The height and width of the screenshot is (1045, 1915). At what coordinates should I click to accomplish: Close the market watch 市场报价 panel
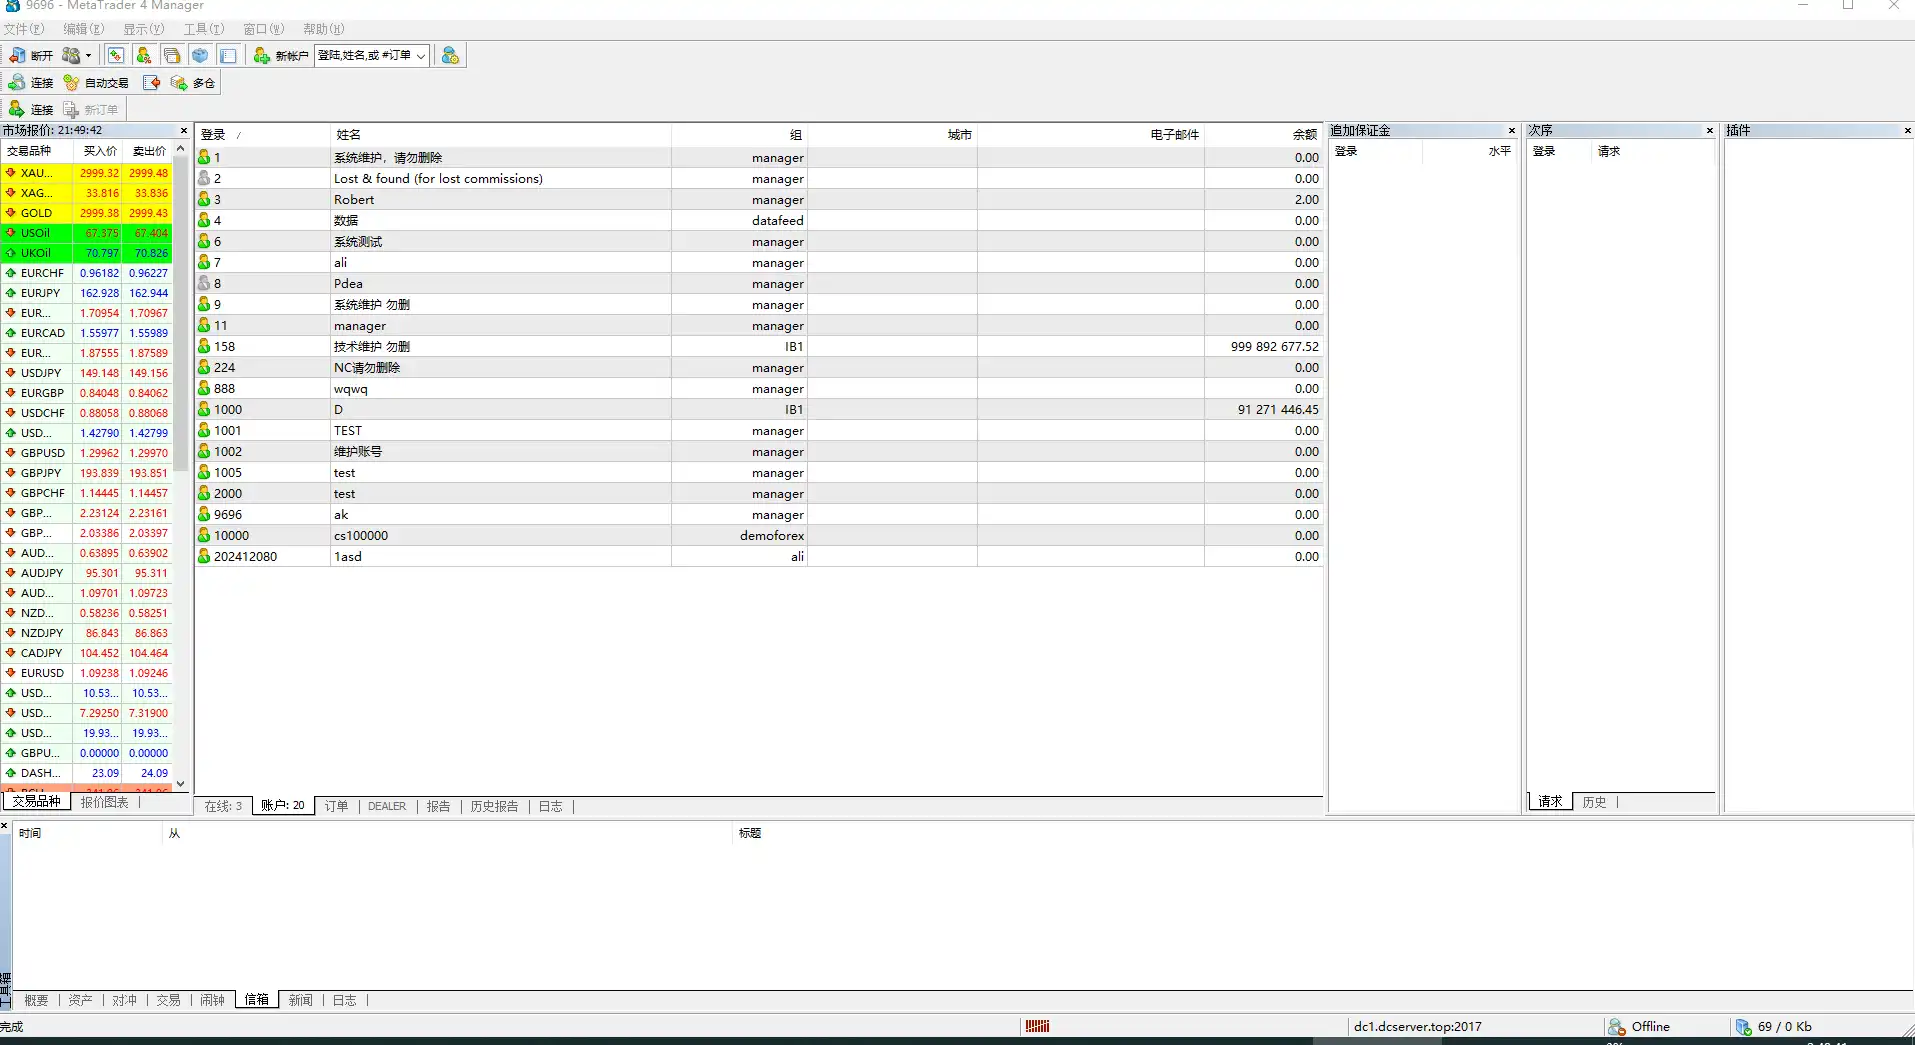tap(184, 131)
